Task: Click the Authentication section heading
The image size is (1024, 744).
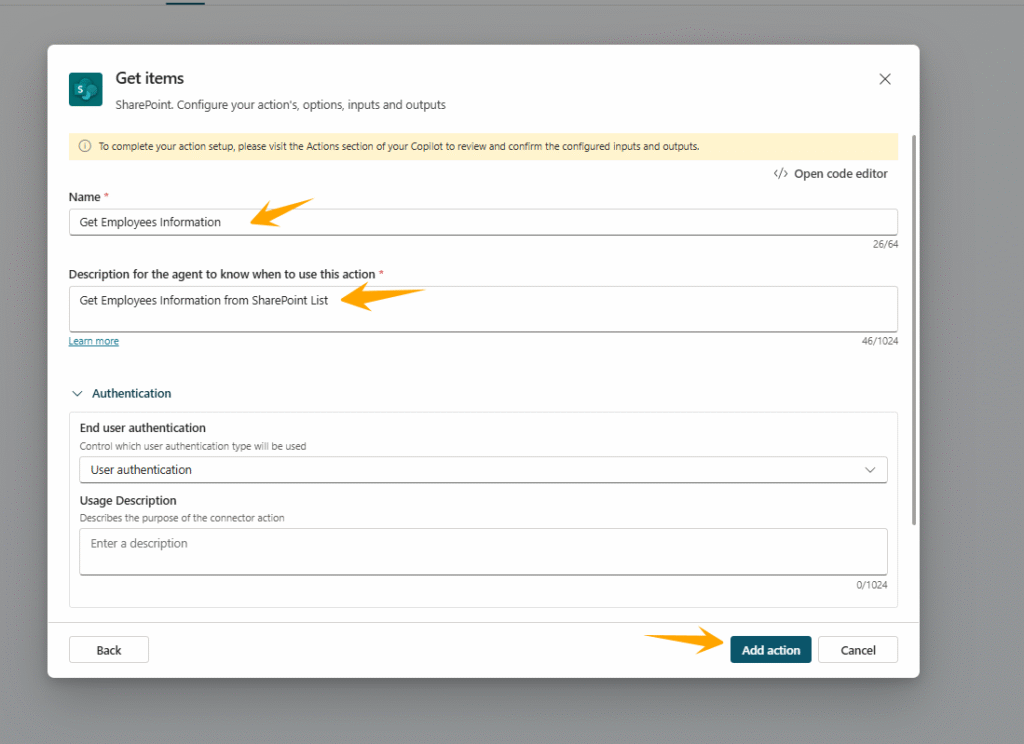Action: 131,394
